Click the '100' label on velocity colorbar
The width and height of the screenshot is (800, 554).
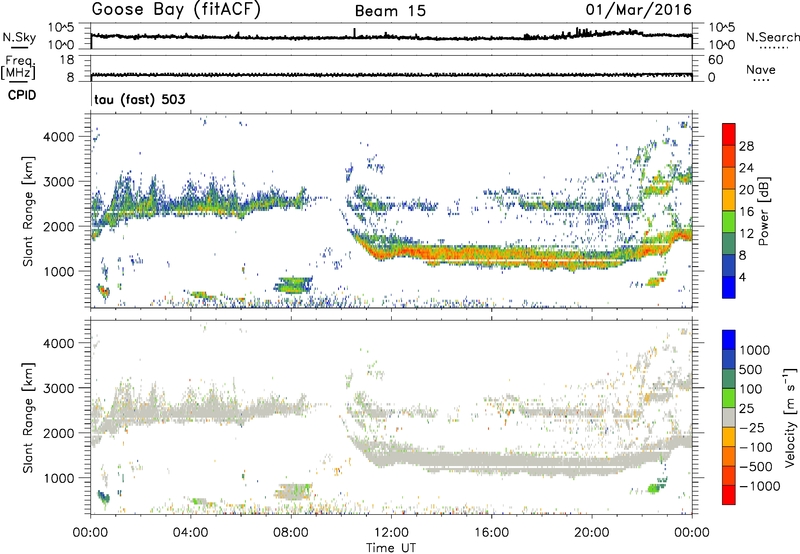[752, 389]
